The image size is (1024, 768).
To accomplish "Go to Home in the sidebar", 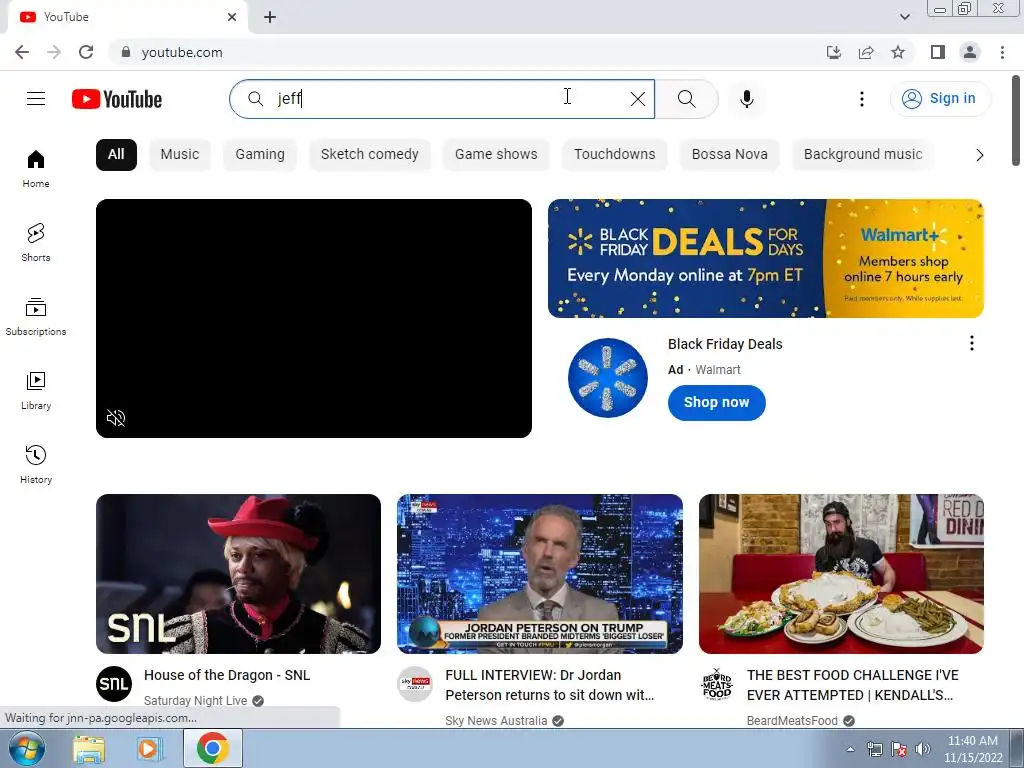I will click(x=36, y=168).
